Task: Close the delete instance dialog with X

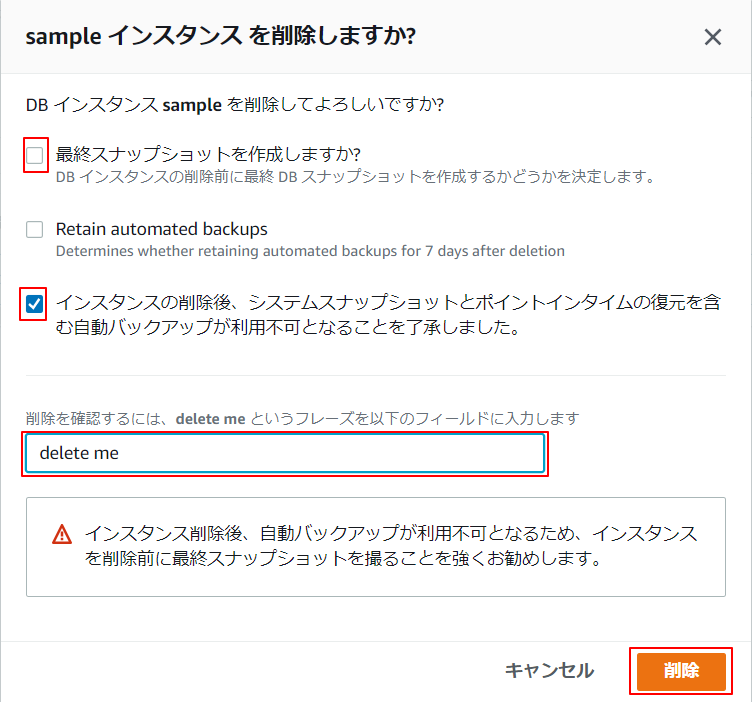Action: click(x=713, y=37)
